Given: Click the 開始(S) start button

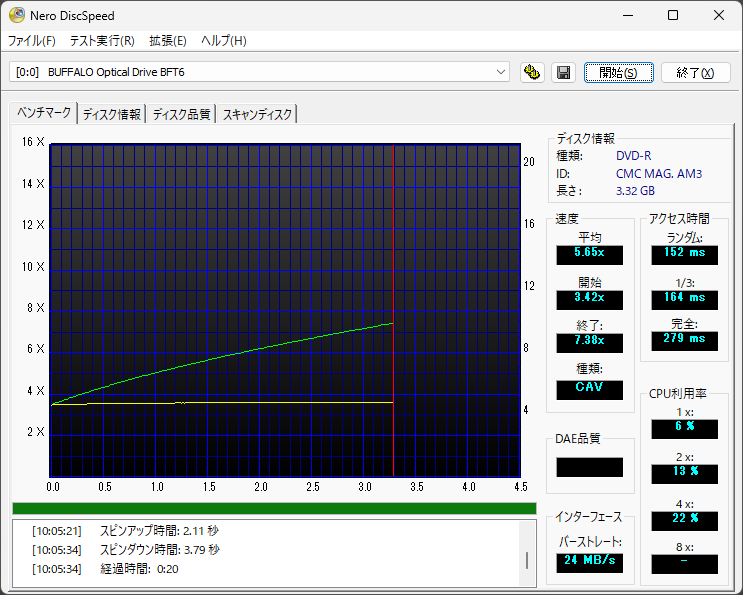Looking at the screenshot, I should click(x=618, y=72).
